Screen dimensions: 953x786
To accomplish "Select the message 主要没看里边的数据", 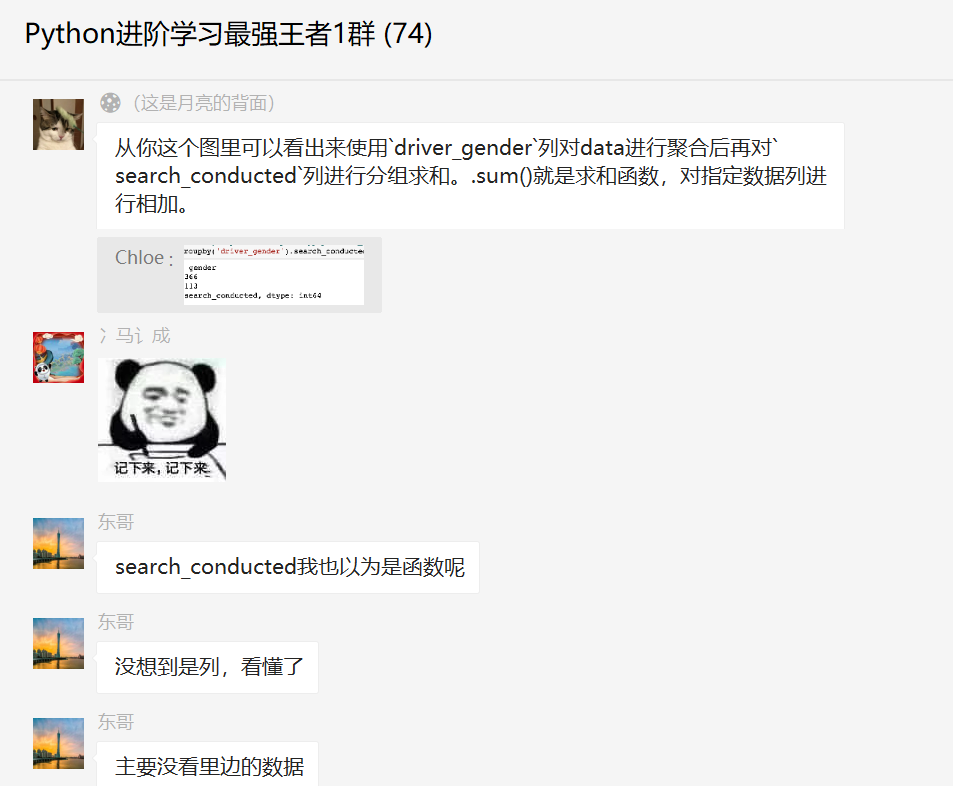I will click(x=208, y=765).
